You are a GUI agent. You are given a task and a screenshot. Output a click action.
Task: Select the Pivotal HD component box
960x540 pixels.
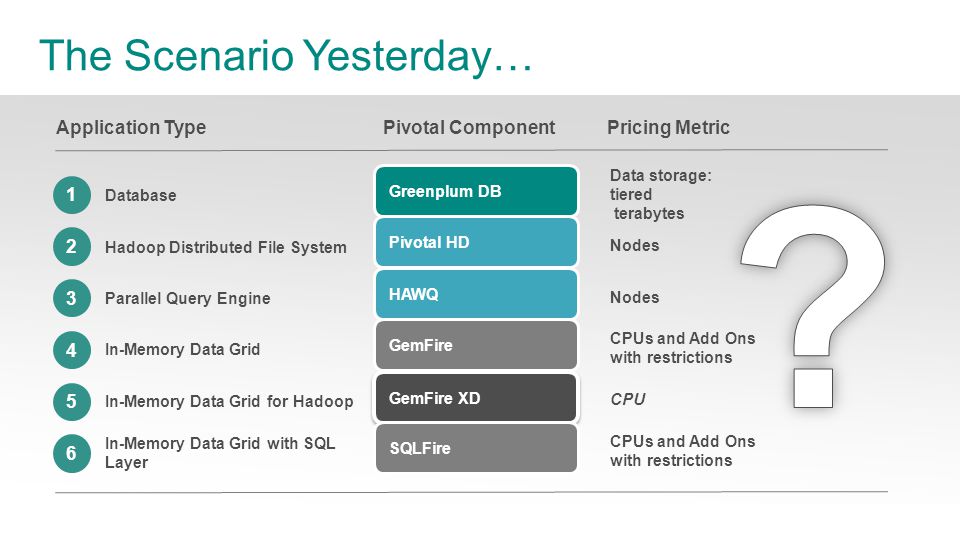(476, 242)
